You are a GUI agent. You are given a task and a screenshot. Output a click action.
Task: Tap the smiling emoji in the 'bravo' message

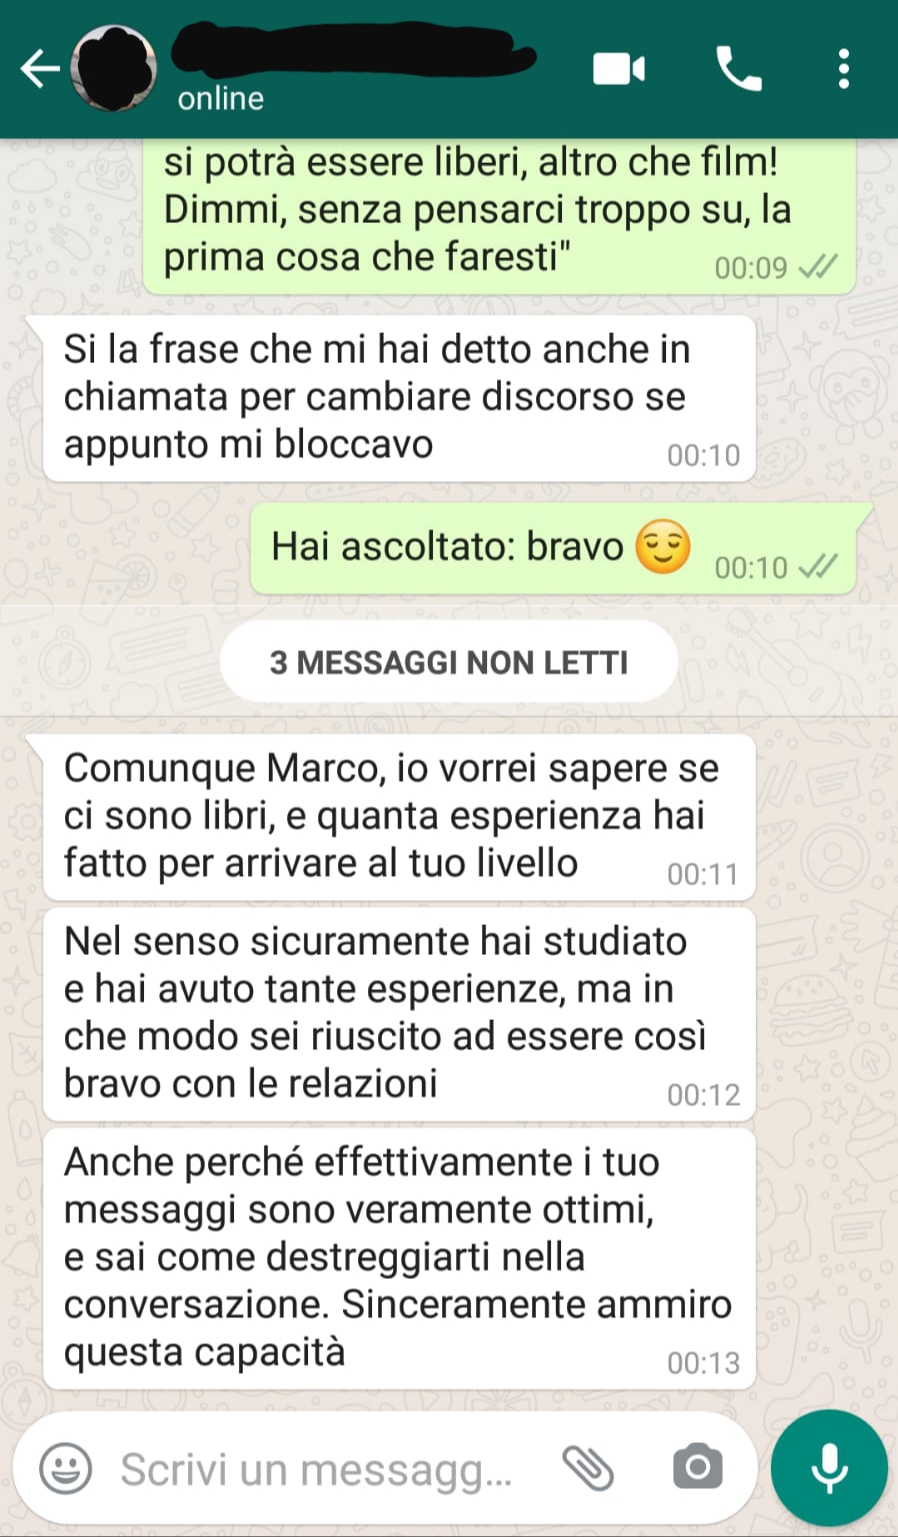[x=663, y=547]
